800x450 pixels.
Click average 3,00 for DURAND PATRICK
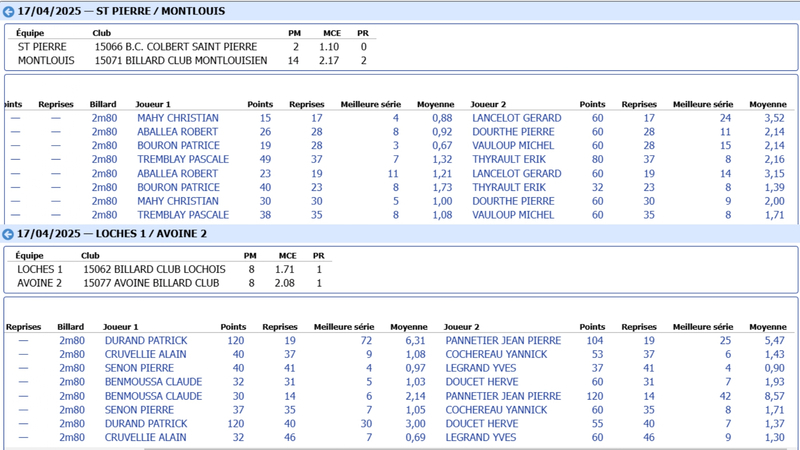(415, 423)
